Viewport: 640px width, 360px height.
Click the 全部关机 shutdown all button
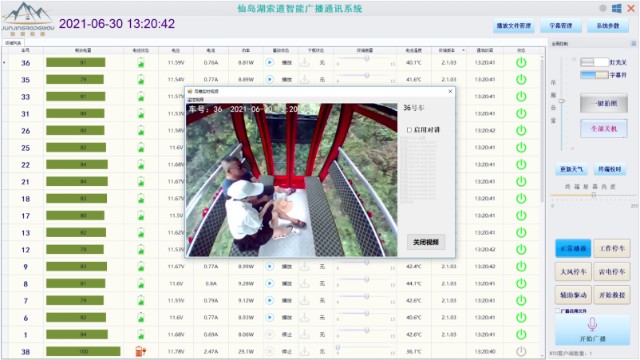604,129
